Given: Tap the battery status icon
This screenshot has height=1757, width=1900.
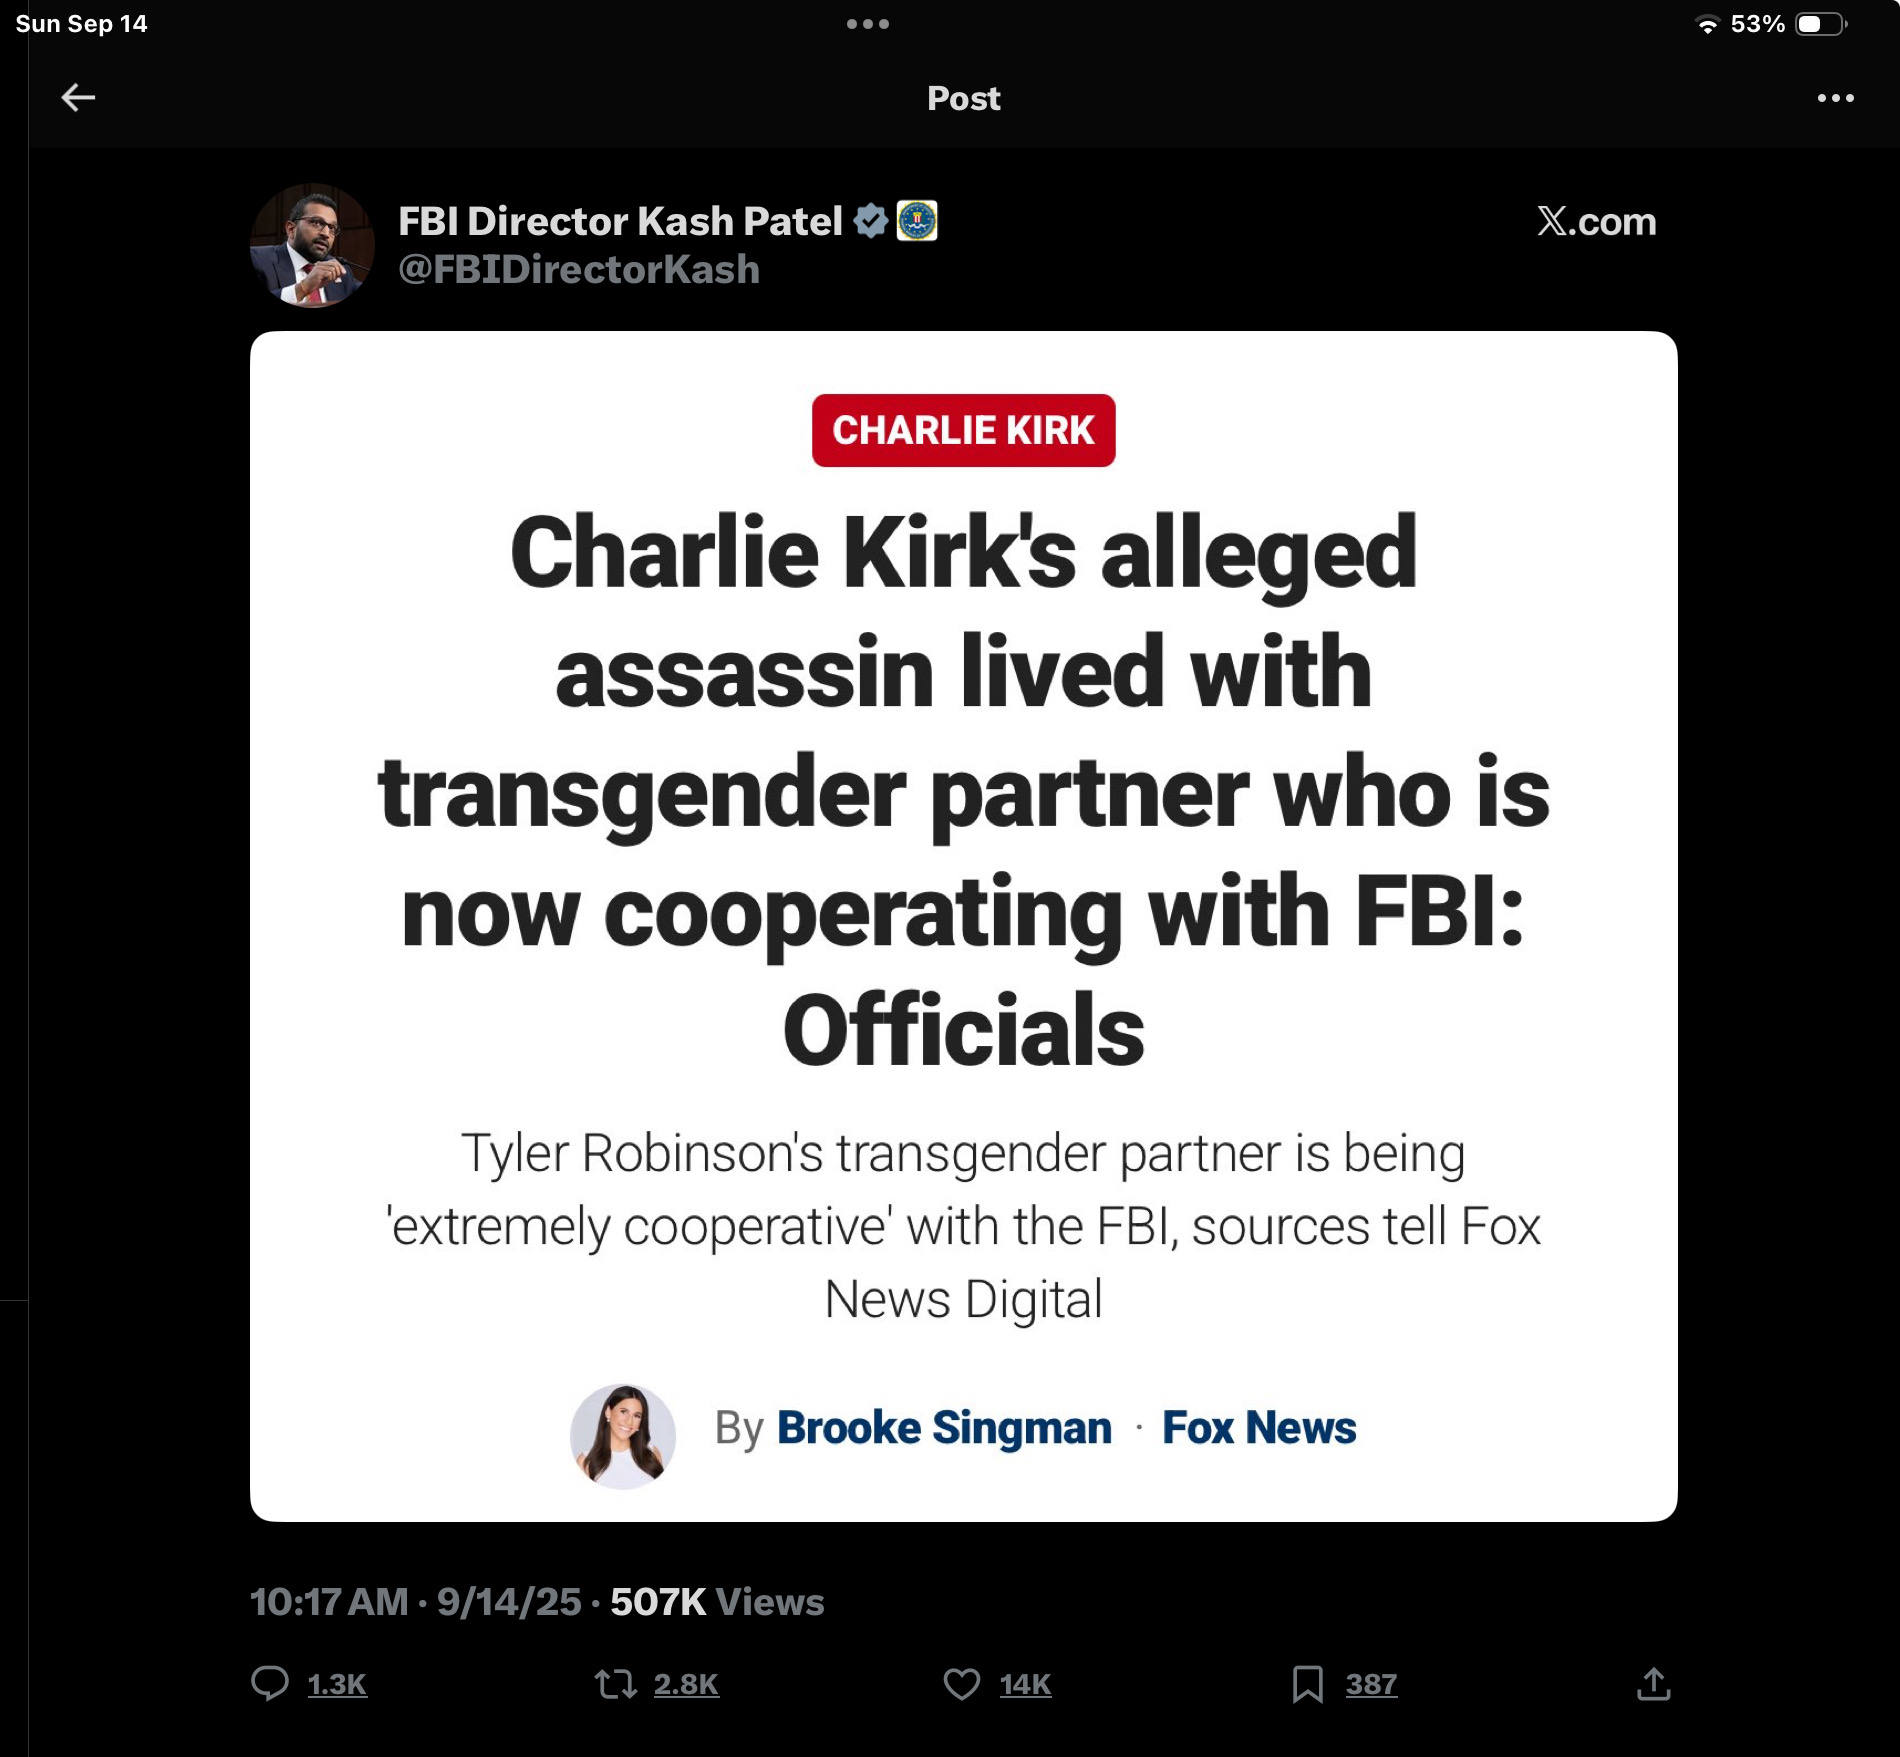Looking at the screenshot, I should 1820,24.
